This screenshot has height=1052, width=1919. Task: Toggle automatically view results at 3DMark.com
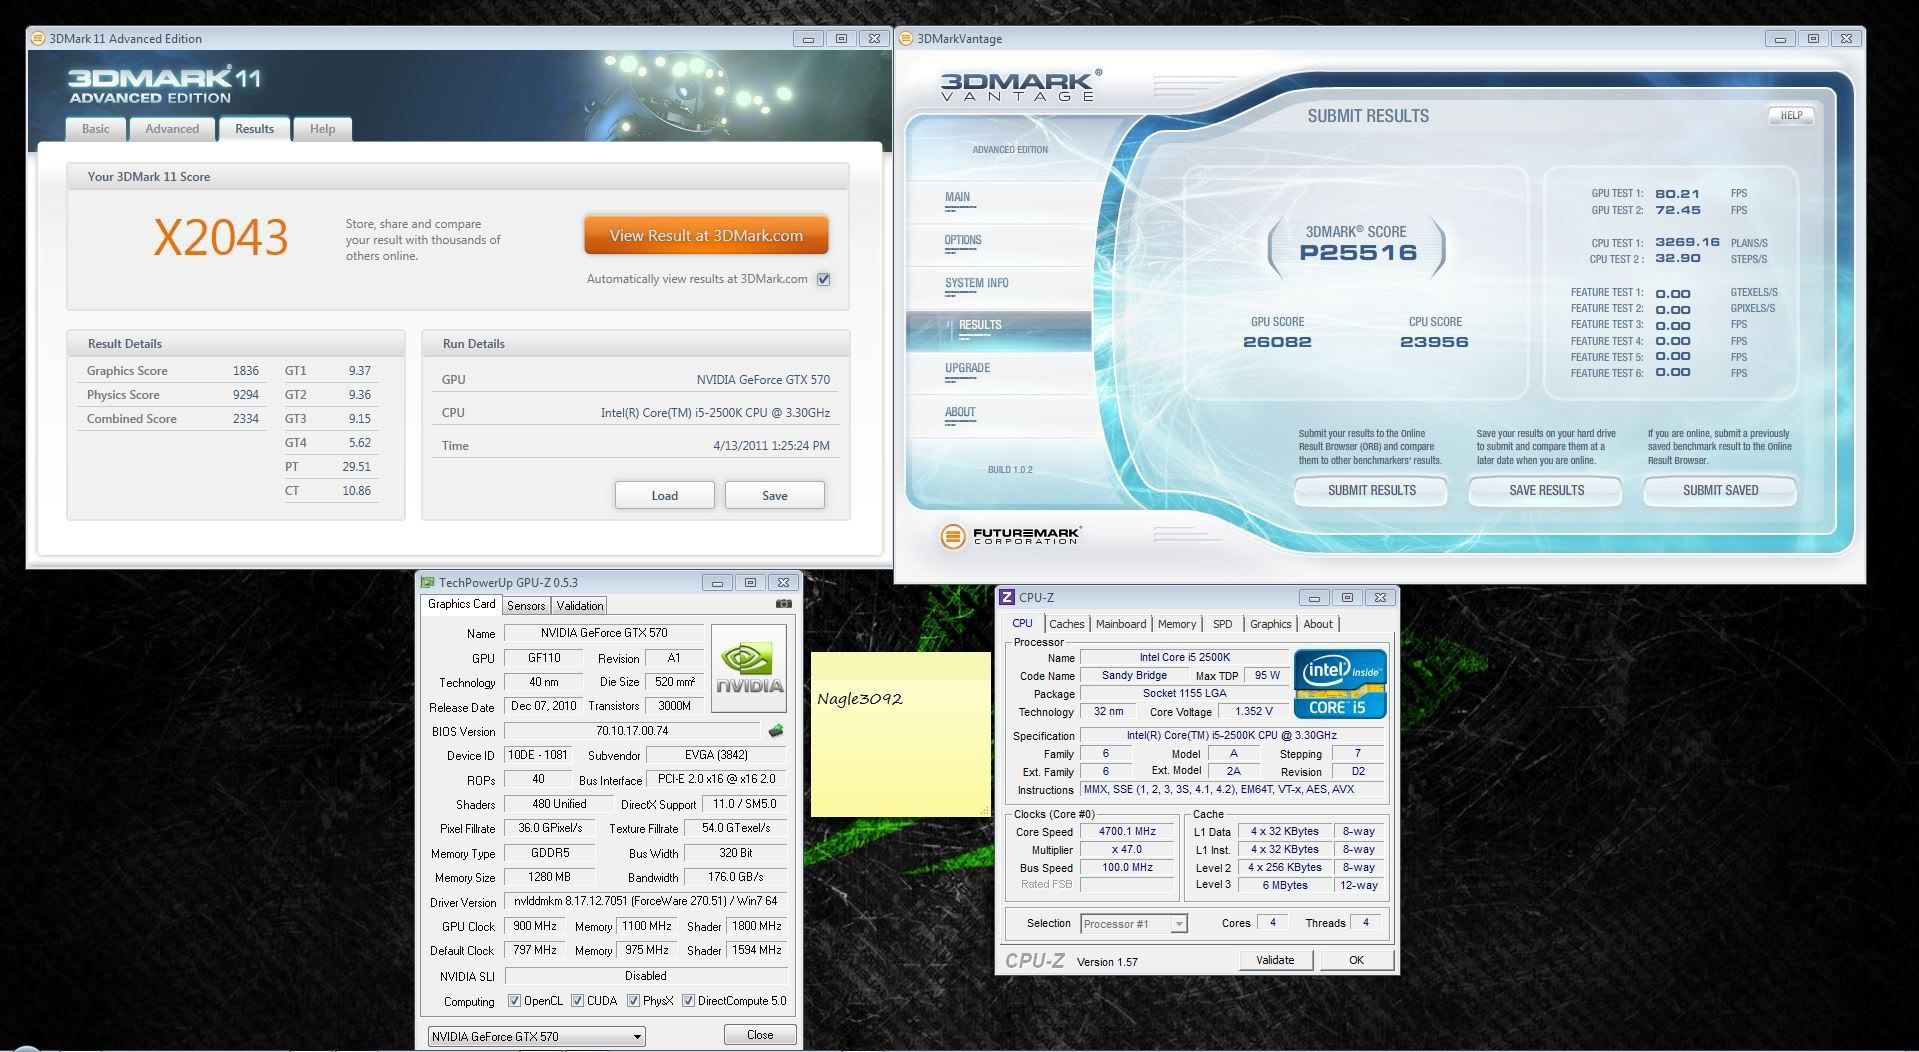click(824, 279)
